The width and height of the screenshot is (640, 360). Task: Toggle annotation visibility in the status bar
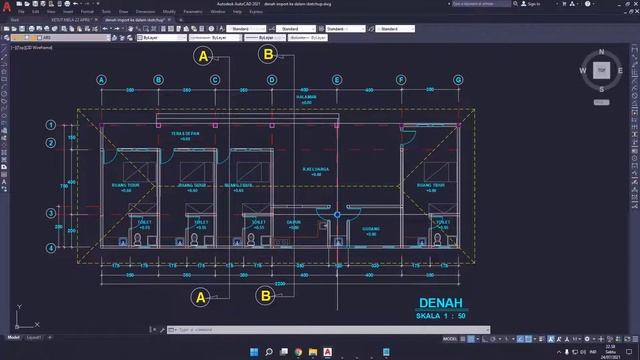pyautogui.click(x=551, y=339)
